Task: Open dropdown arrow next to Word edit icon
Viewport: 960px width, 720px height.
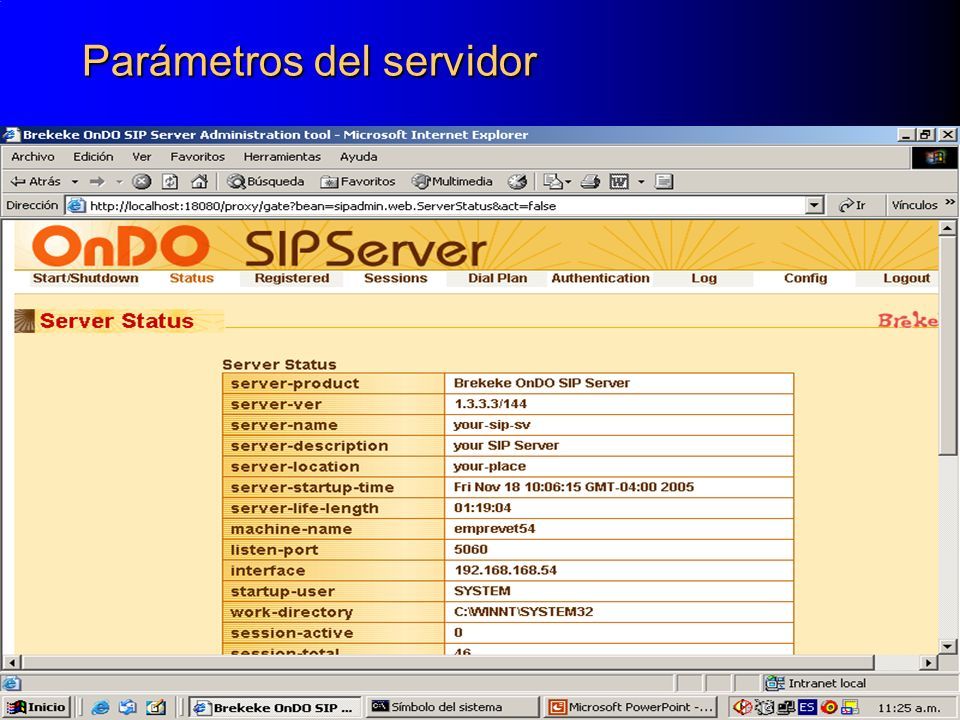Action: click(x=641, y=182)
